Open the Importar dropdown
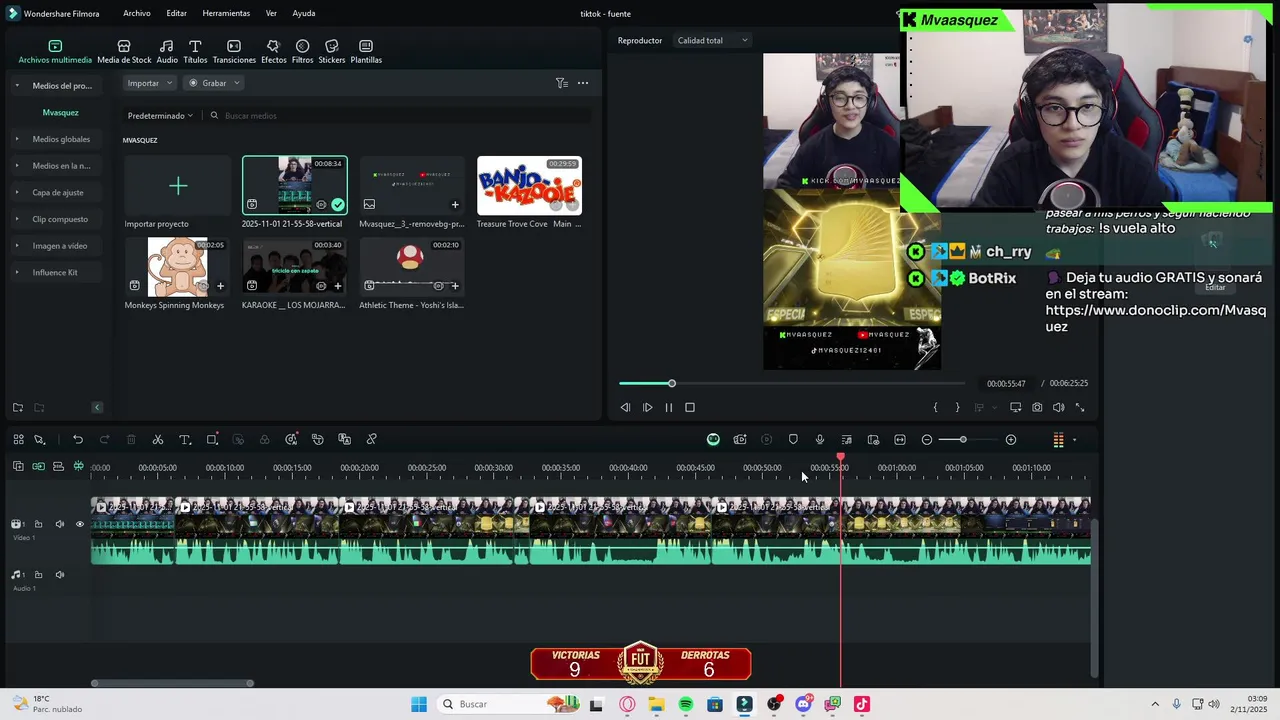Image resolution: width=1280 pixels, height=720 pixels. click(x=150, y=83)
